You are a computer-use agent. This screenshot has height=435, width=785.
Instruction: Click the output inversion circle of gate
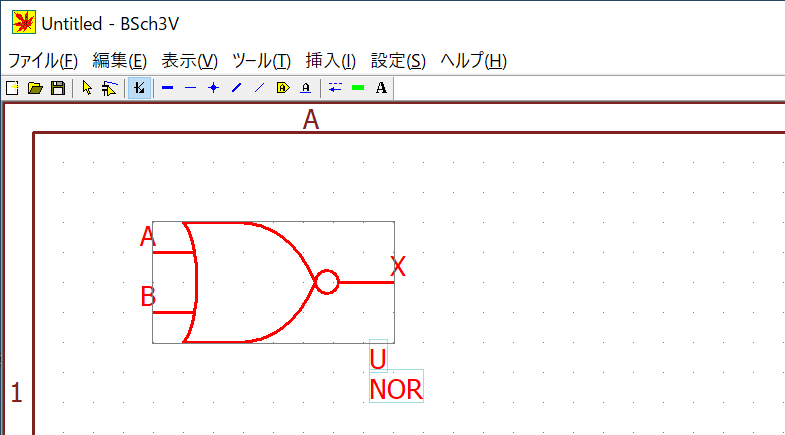(327, 282)
